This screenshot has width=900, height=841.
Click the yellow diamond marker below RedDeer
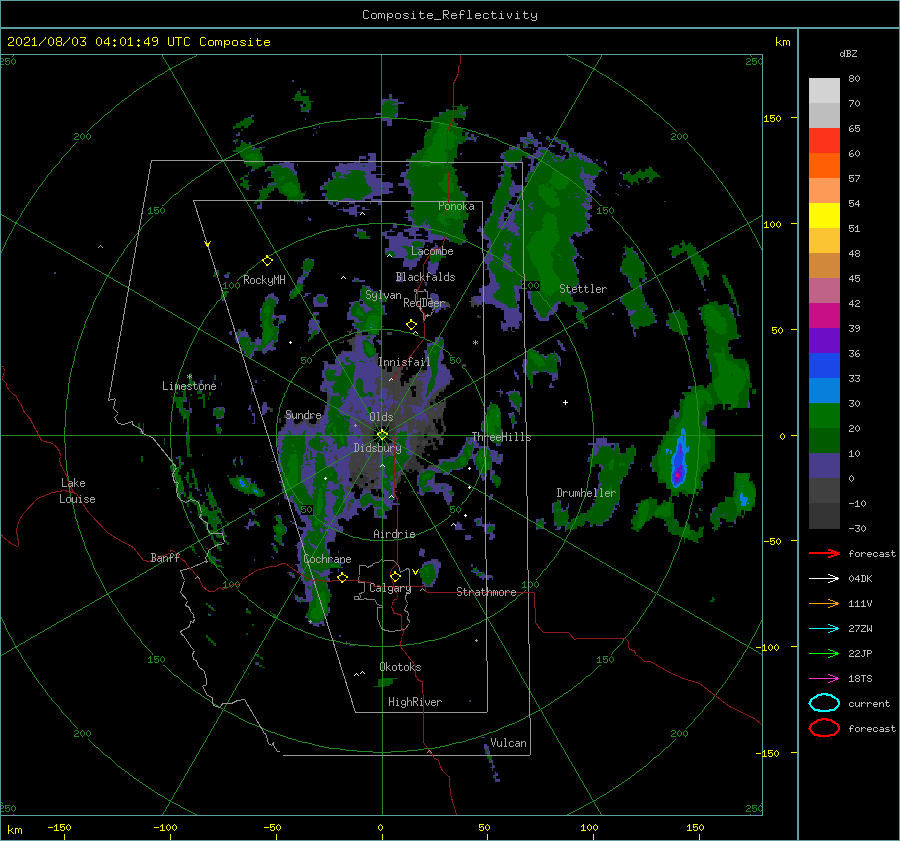412,325
